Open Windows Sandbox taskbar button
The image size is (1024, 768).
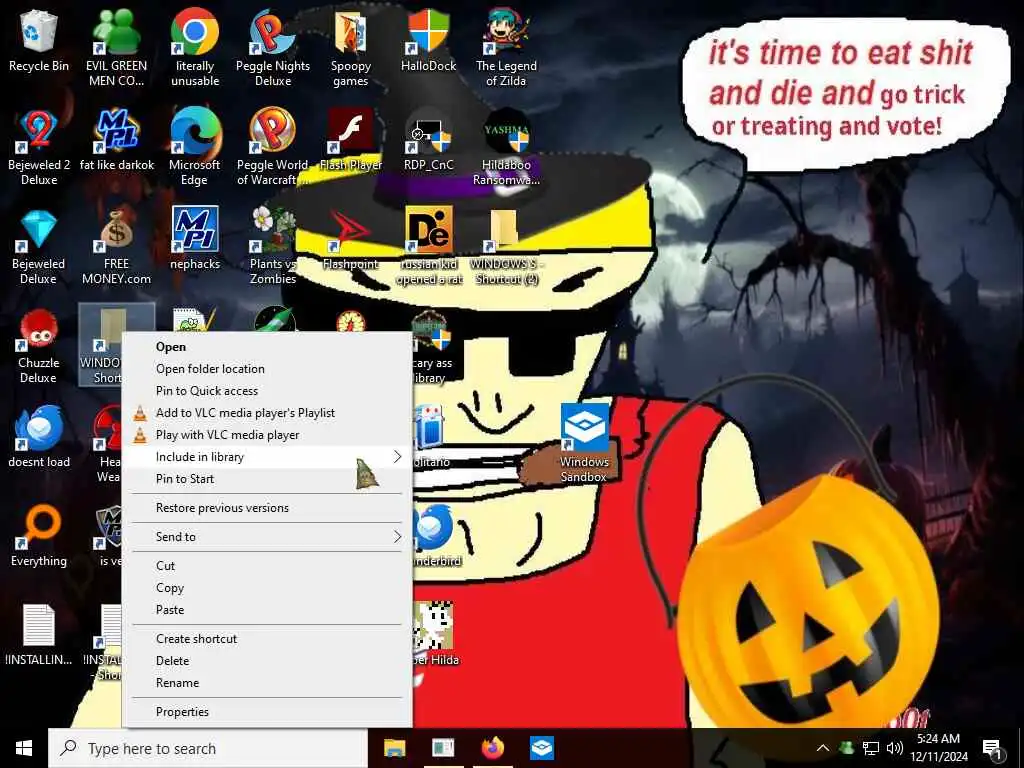(x=541, y=748)
